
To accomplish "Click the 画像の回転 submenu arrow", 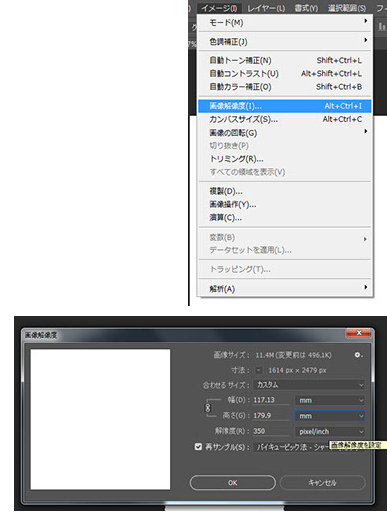I will [365, 131].
